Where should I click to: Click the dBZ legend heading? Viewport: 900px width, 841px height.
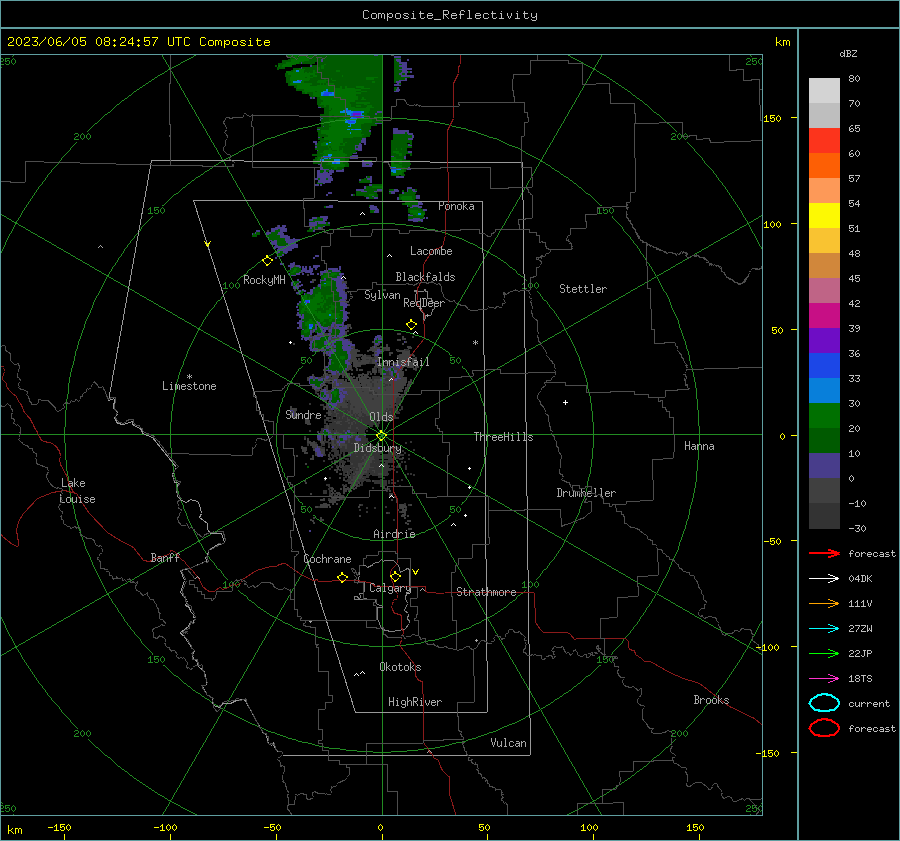(x=848, y=53)
